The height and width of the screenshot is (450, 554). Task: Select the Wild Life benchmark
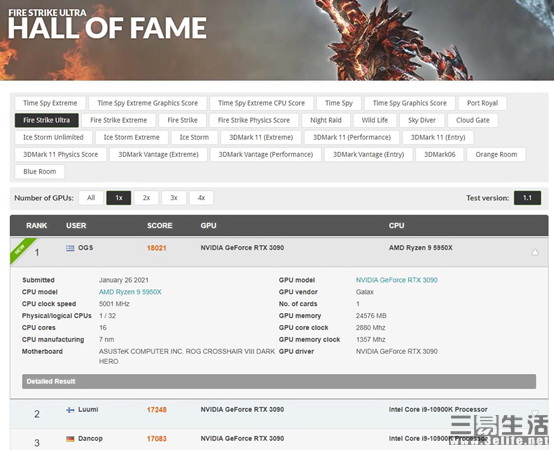click(x=375, y=120)
